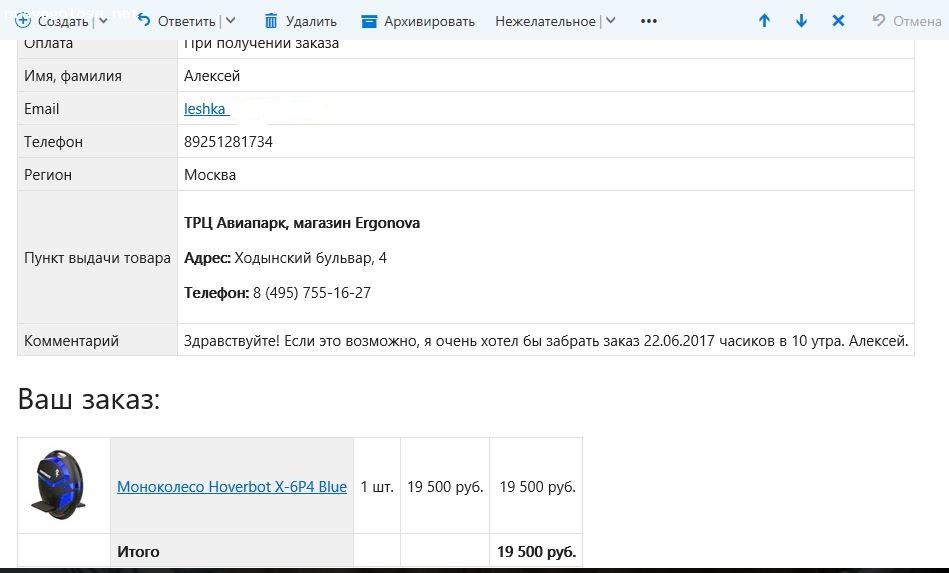
Task: Click the Отмена undo button
Action: coord(907,21)
